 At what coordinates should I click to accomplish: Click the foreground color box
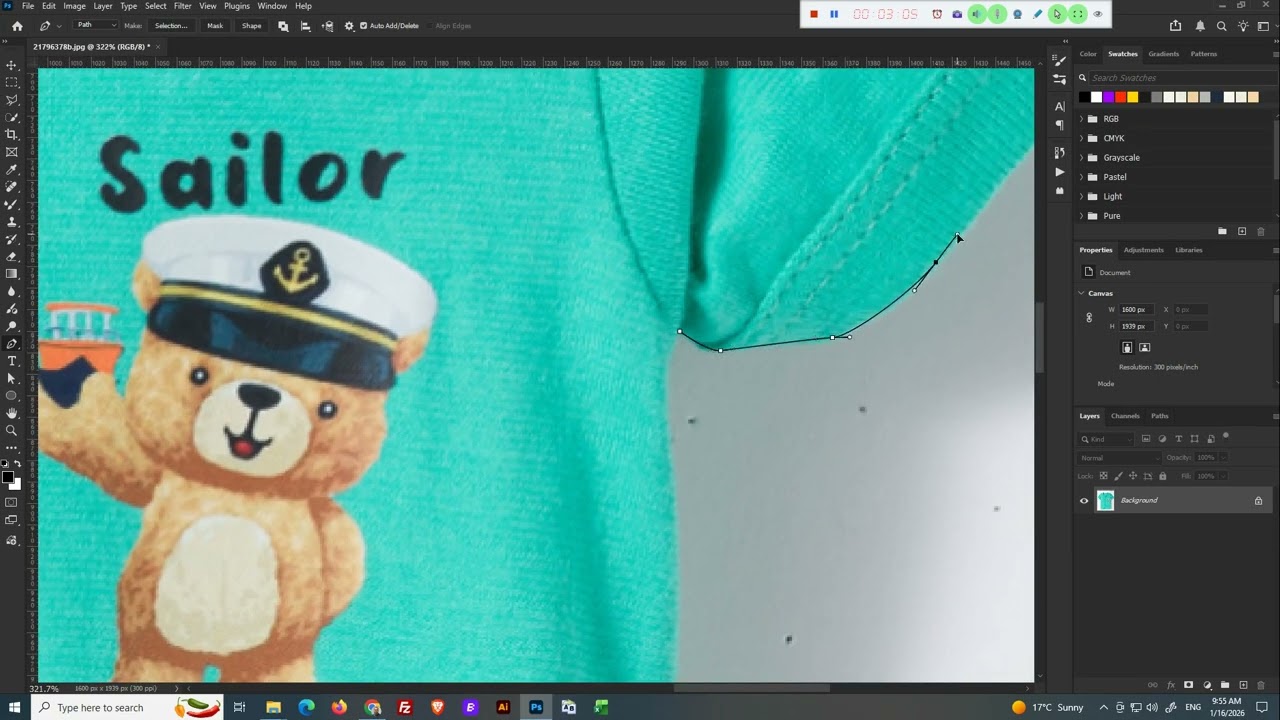(x=8, y=477)
